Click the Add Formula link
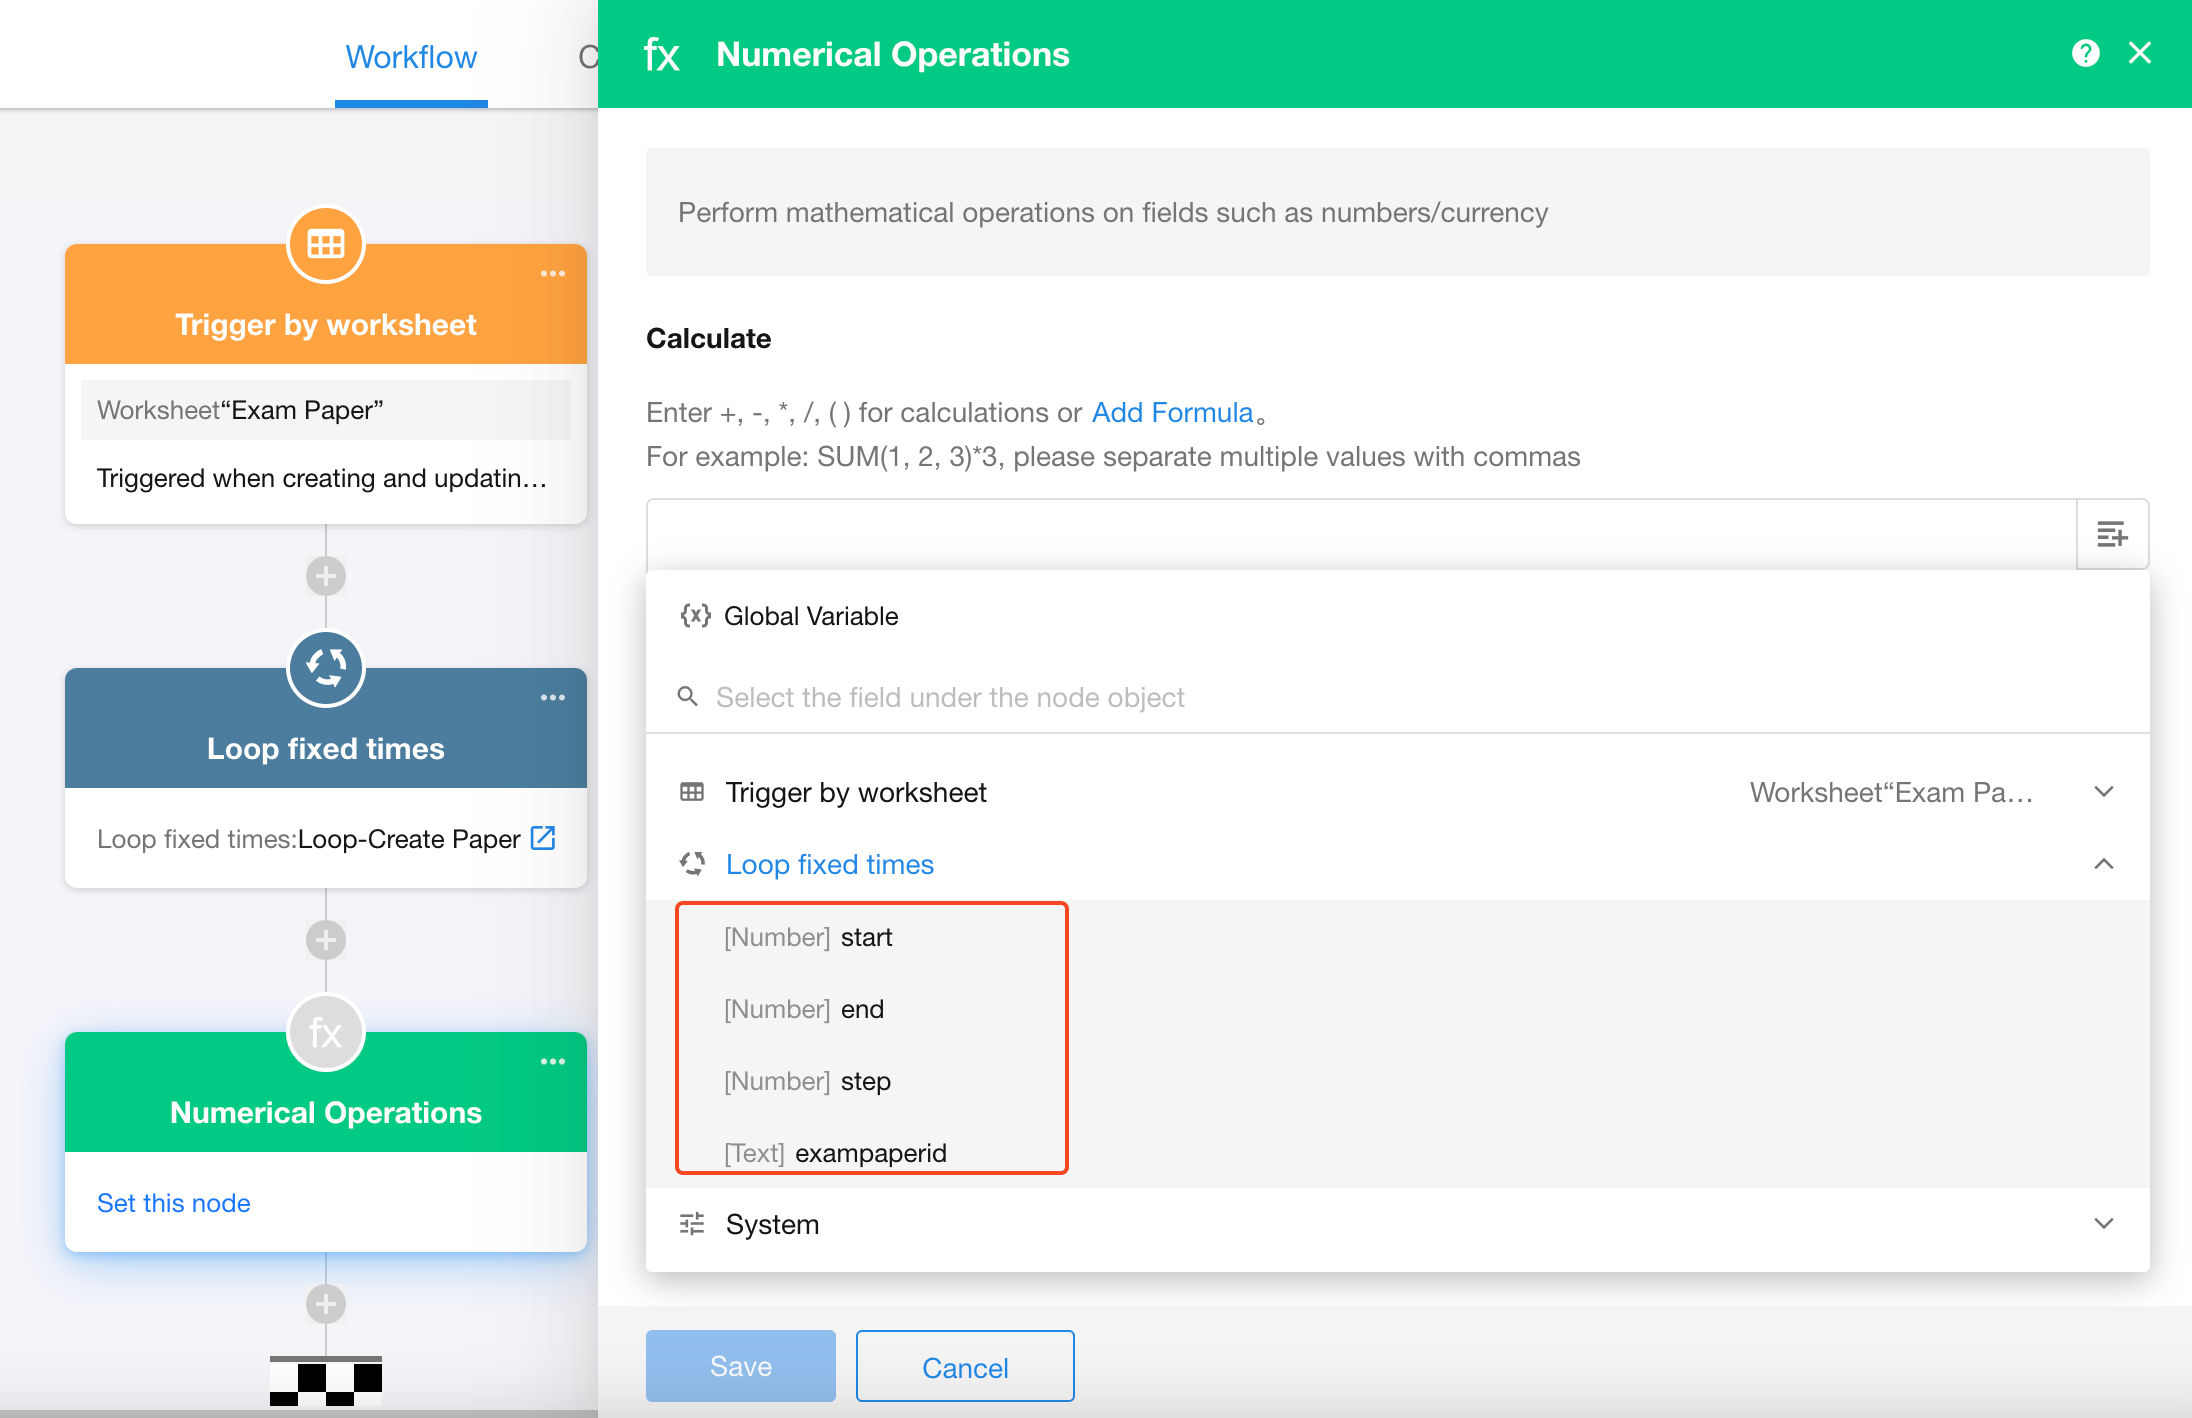 click(1172, 412)
